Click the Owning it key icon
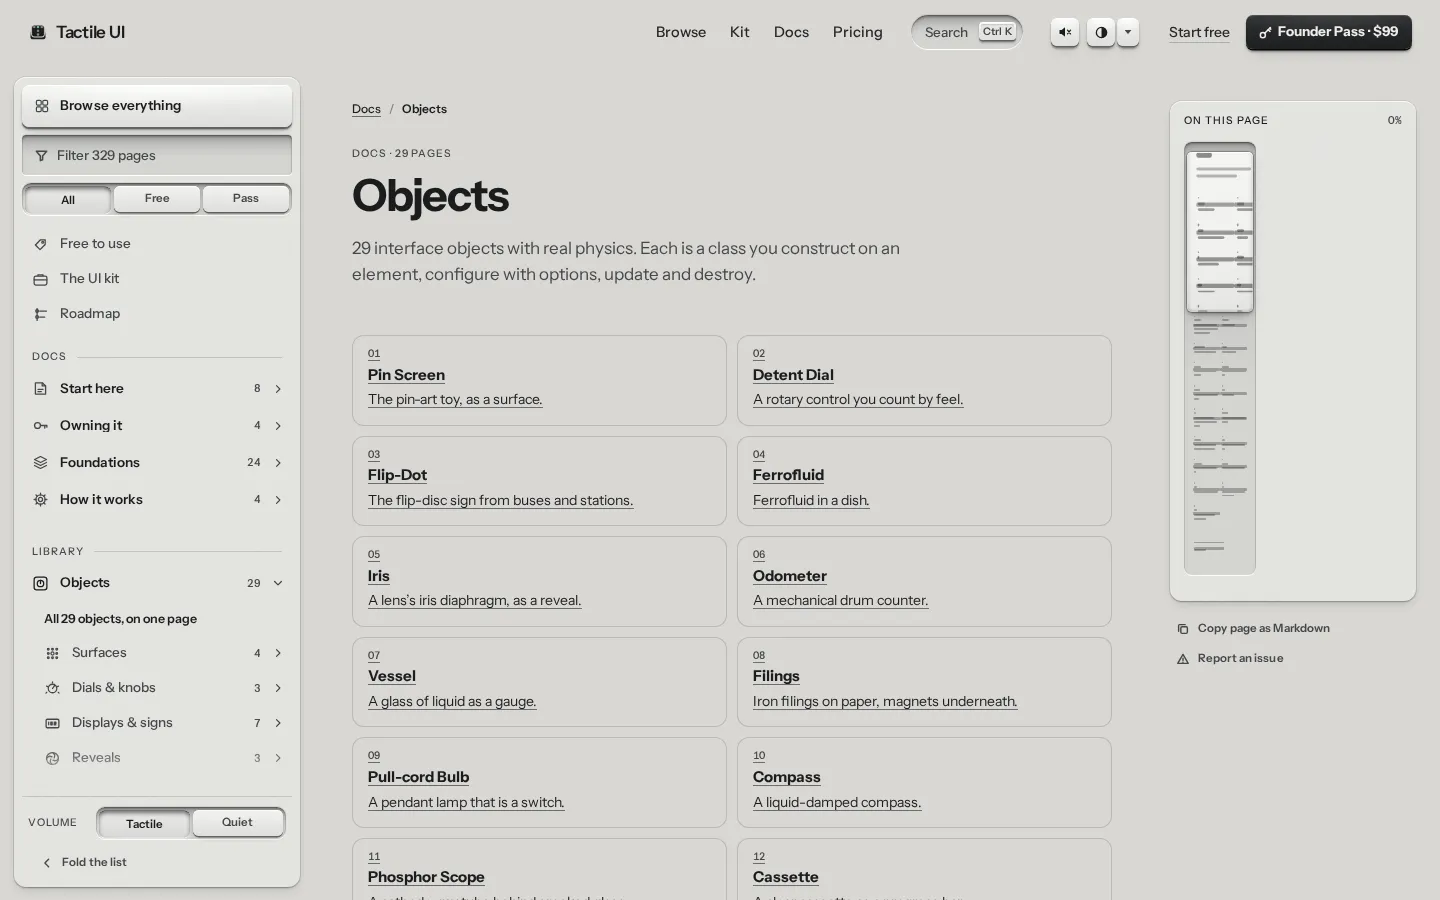The width and height of the screenshot is (1440, 900). pos(41,426)
